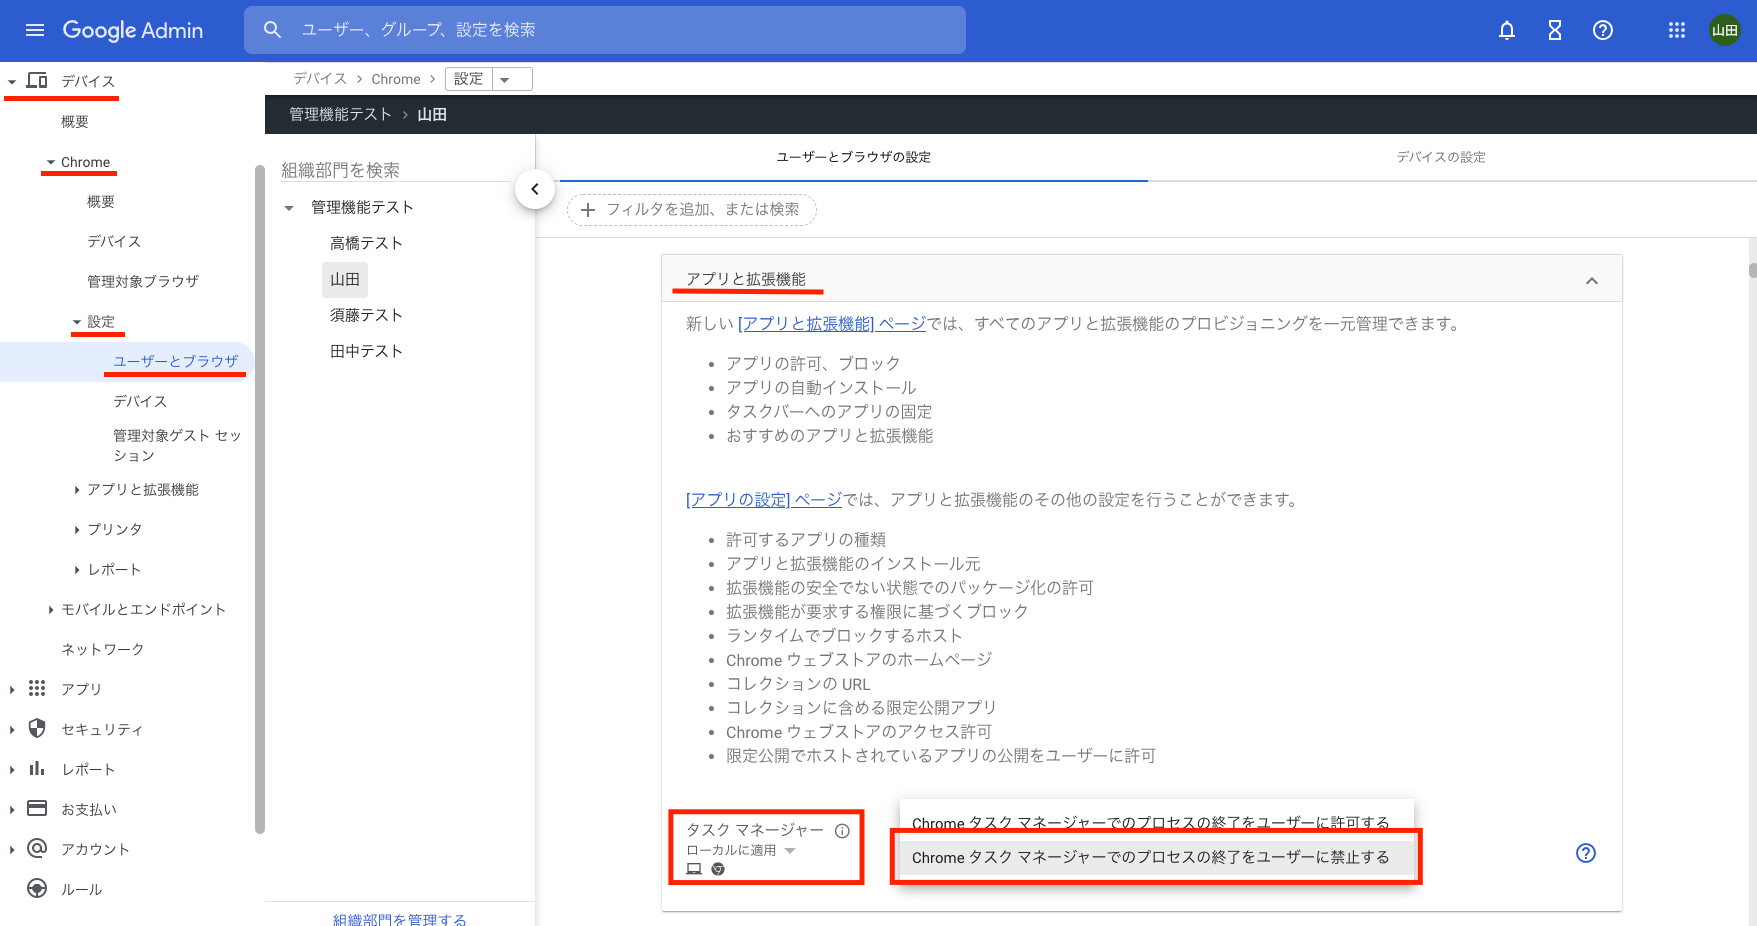Switch to デバイスの設定 tab

click(x=1441, y=157)
